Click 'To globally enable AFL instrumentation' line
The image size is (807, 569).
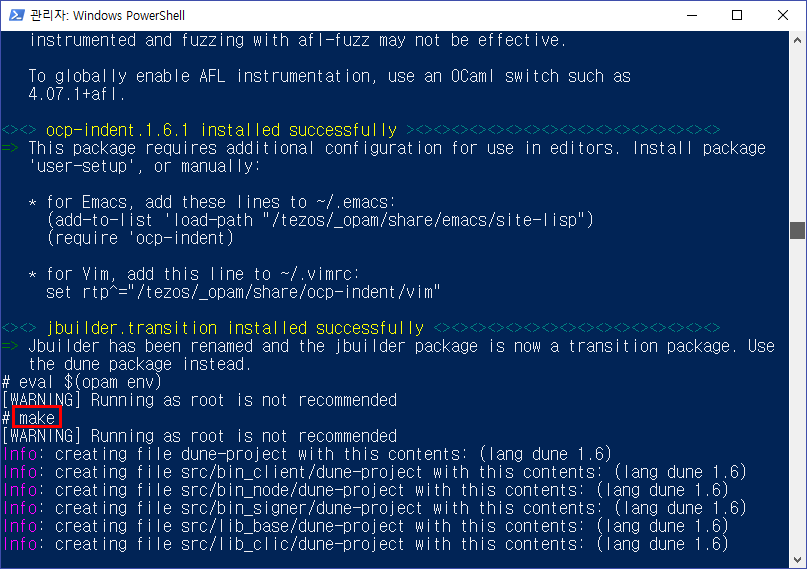329,76
